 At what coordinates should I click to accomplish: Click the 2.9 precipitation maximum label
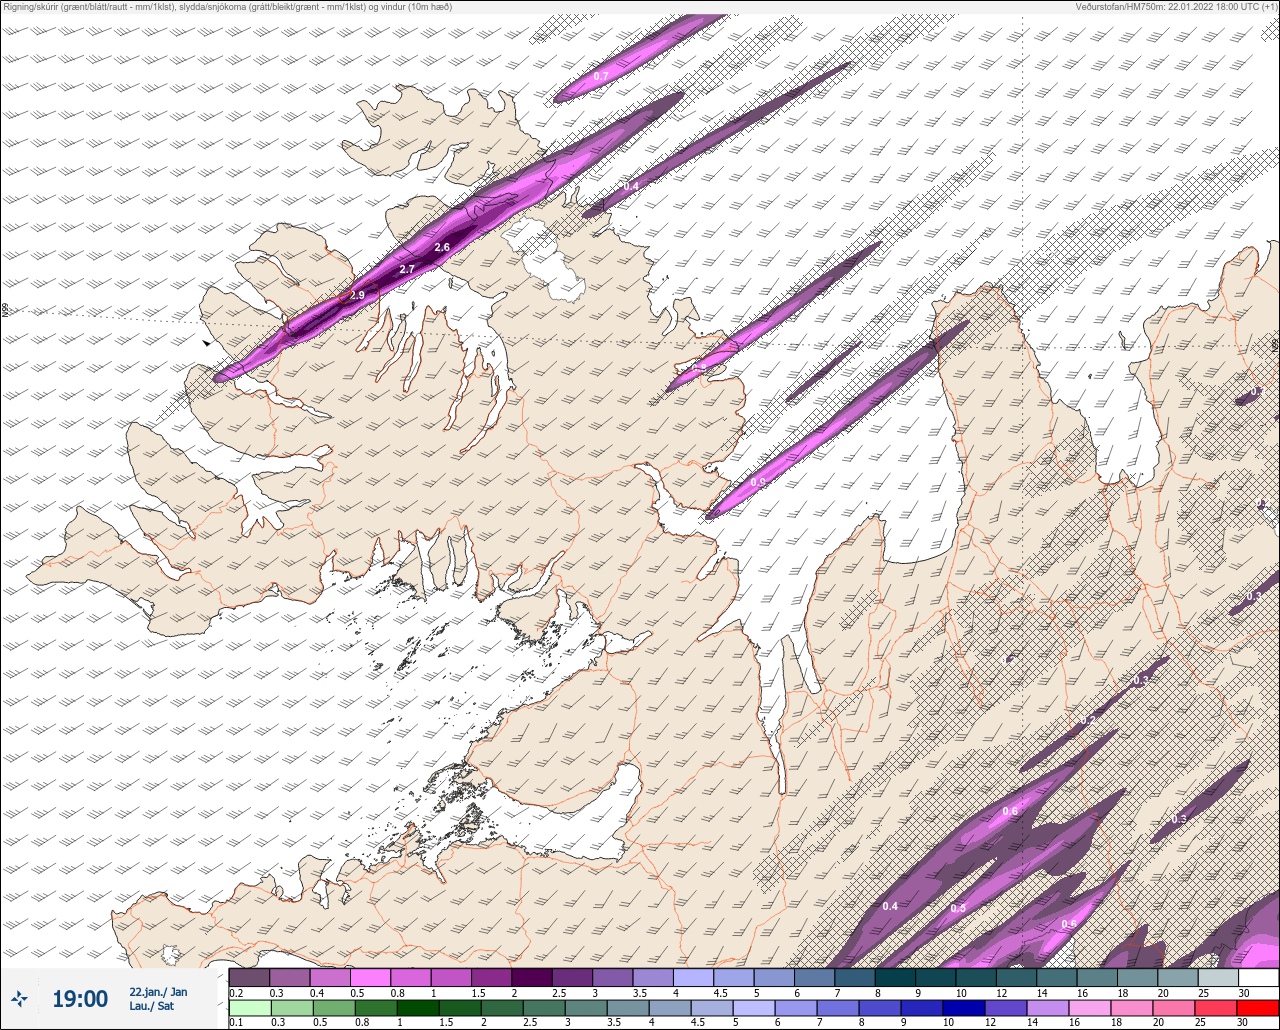pos(357,295)
